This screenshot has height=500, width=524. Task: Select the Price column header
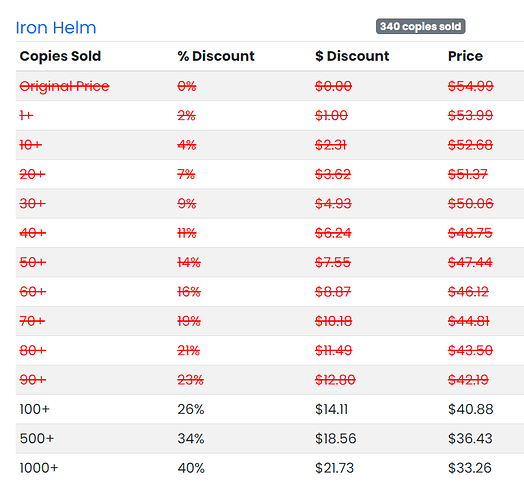[x=465, y=56]
